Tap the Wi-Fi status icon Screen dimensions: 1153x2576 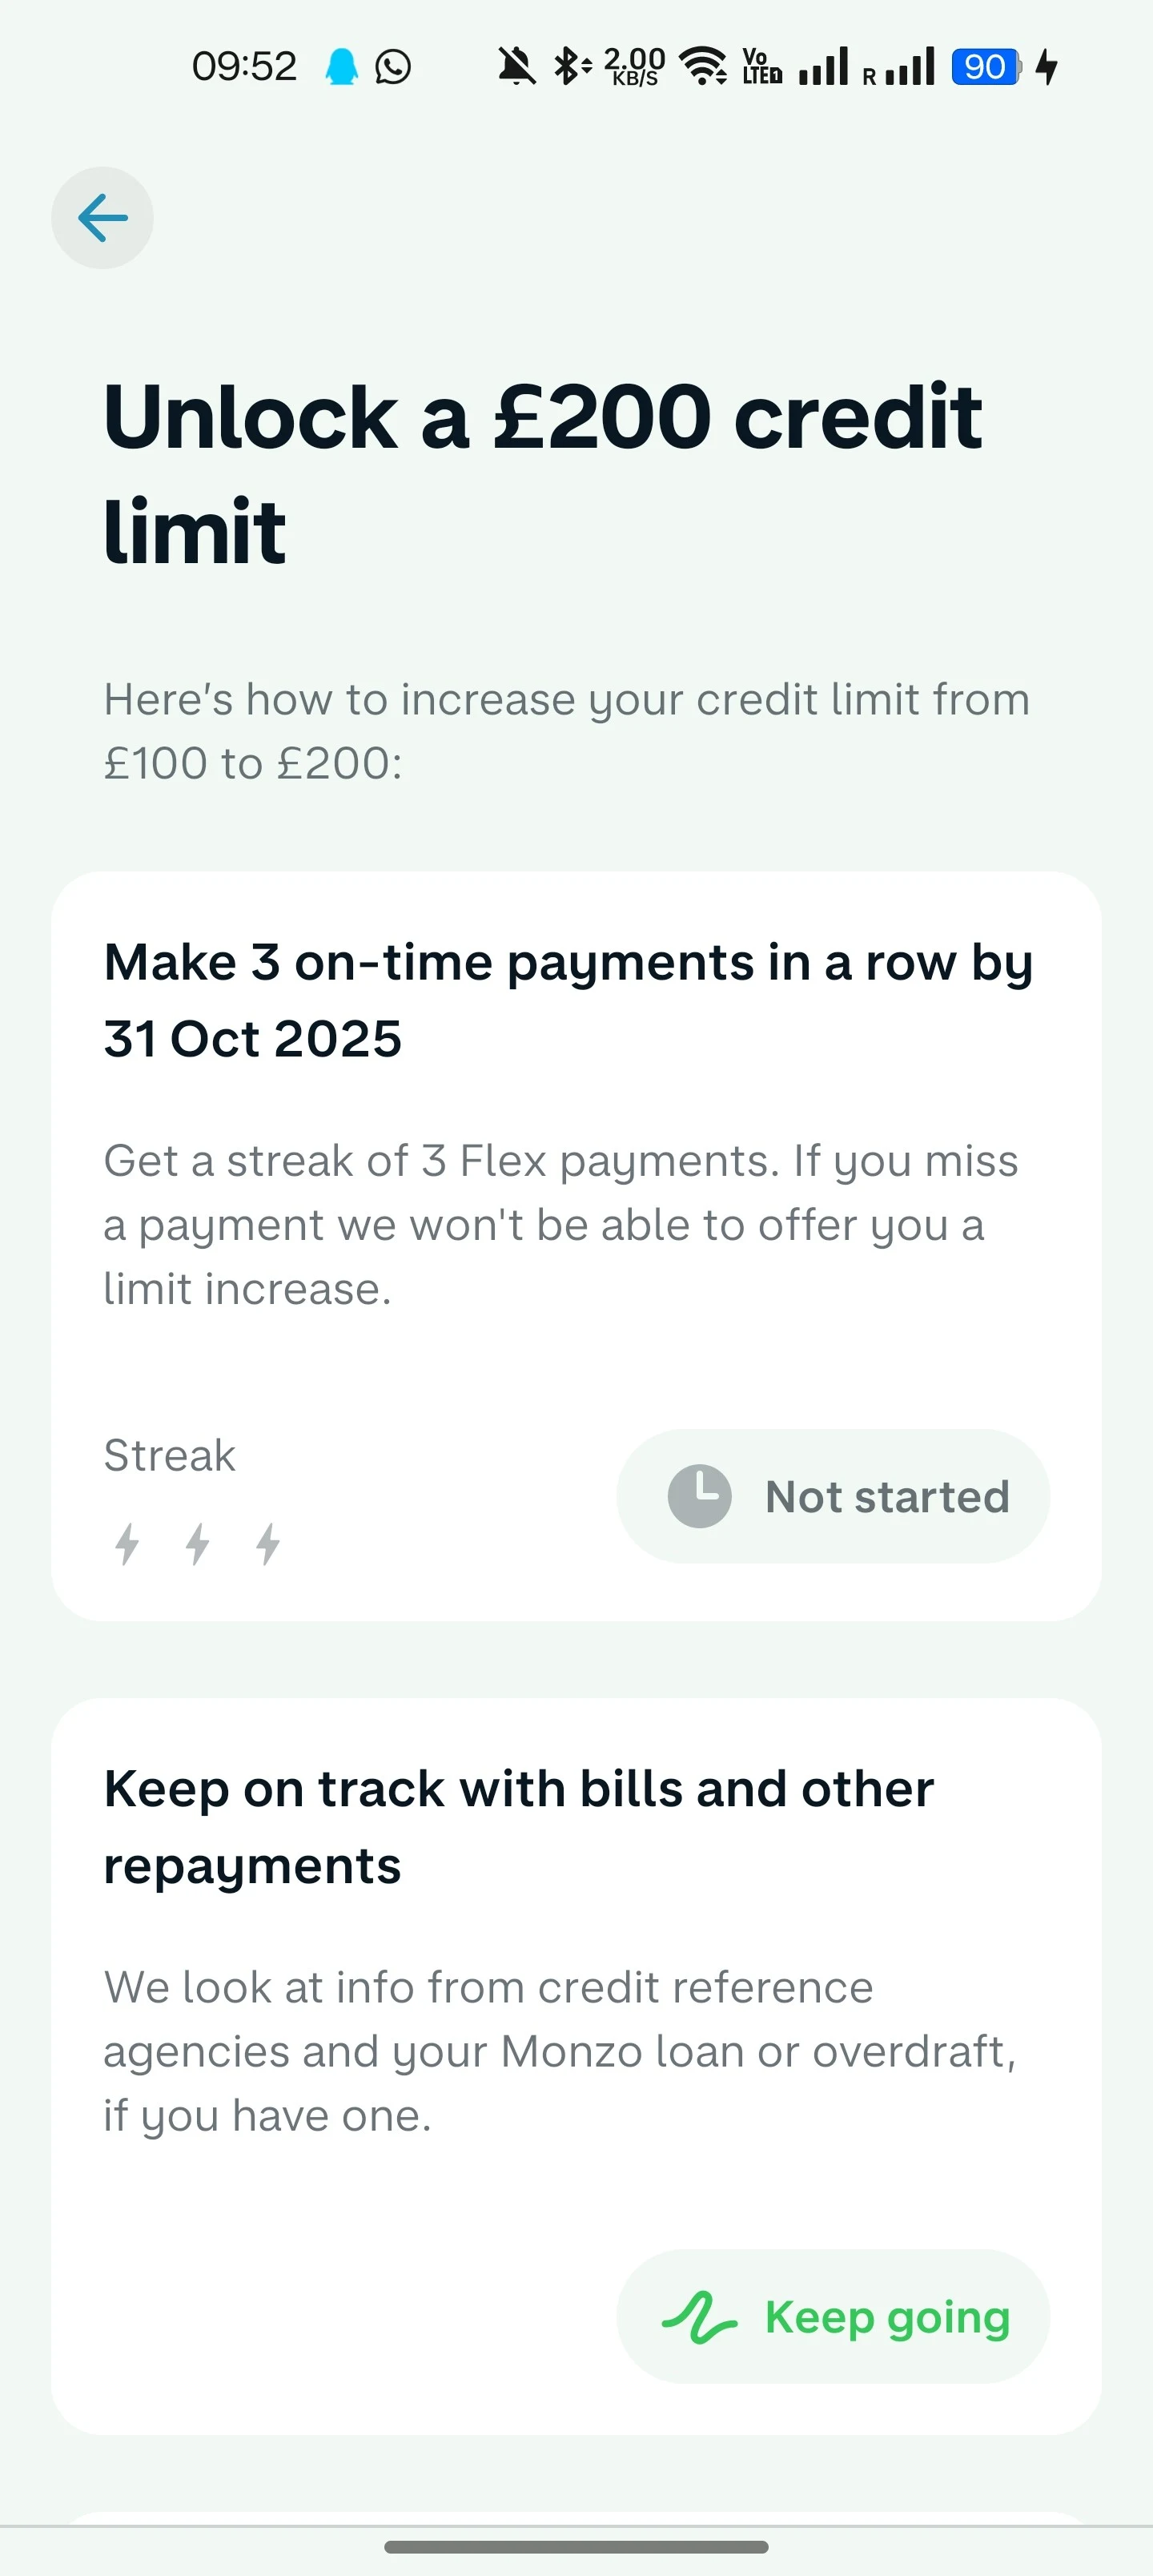click(703, 67)
